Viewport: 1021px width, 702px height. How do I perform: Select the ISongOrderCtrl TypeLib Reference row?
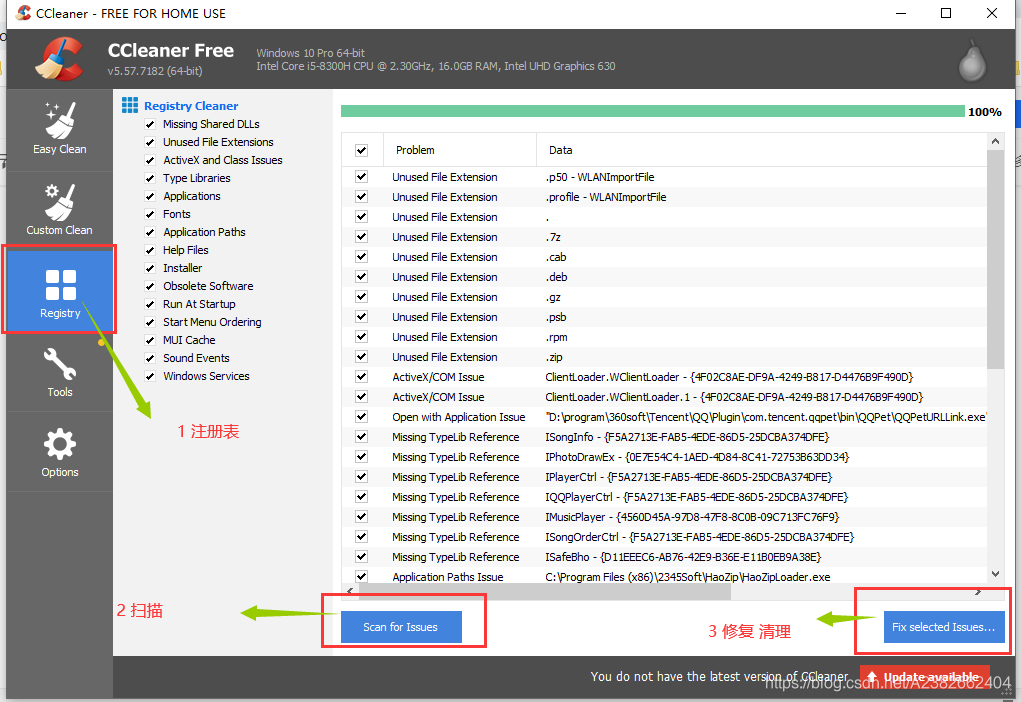pyautogui.click(x=664, y=537)
